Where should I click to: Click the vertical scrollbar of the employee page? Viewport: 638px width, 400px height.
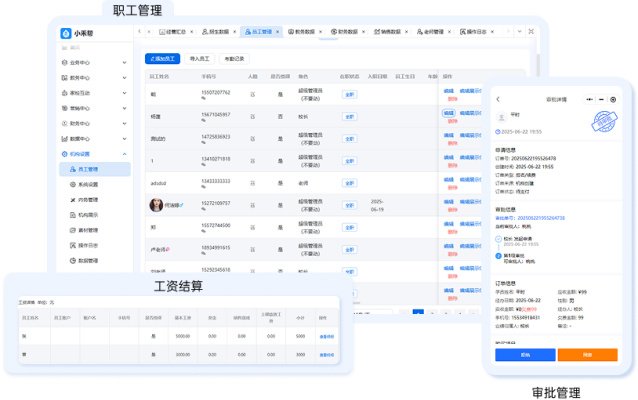coord(538,65)
